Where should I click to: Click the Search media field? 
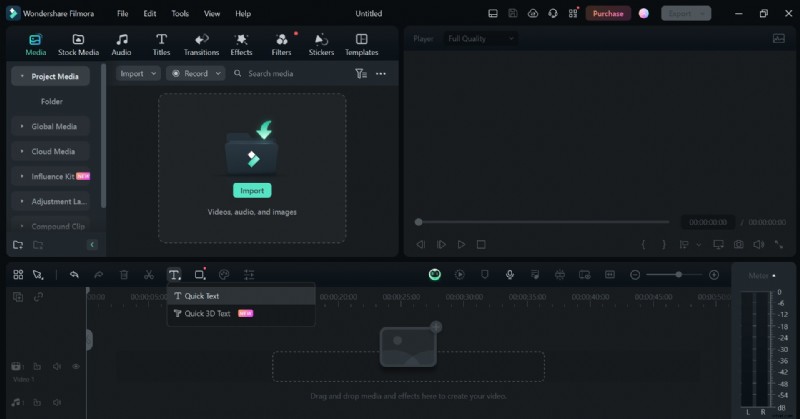coord(285,74)
